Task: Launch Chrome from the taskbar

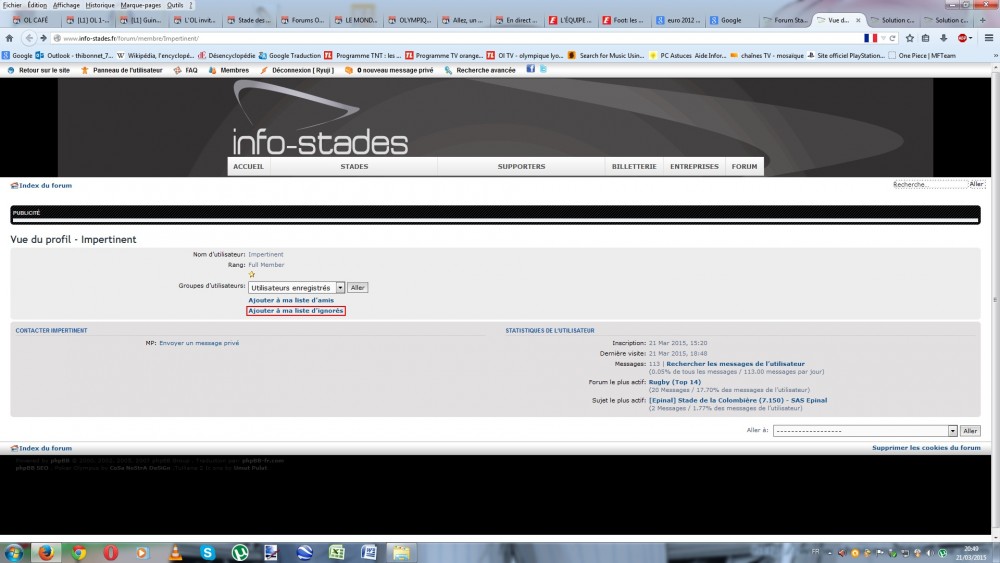Action: (x=79, y=552)
